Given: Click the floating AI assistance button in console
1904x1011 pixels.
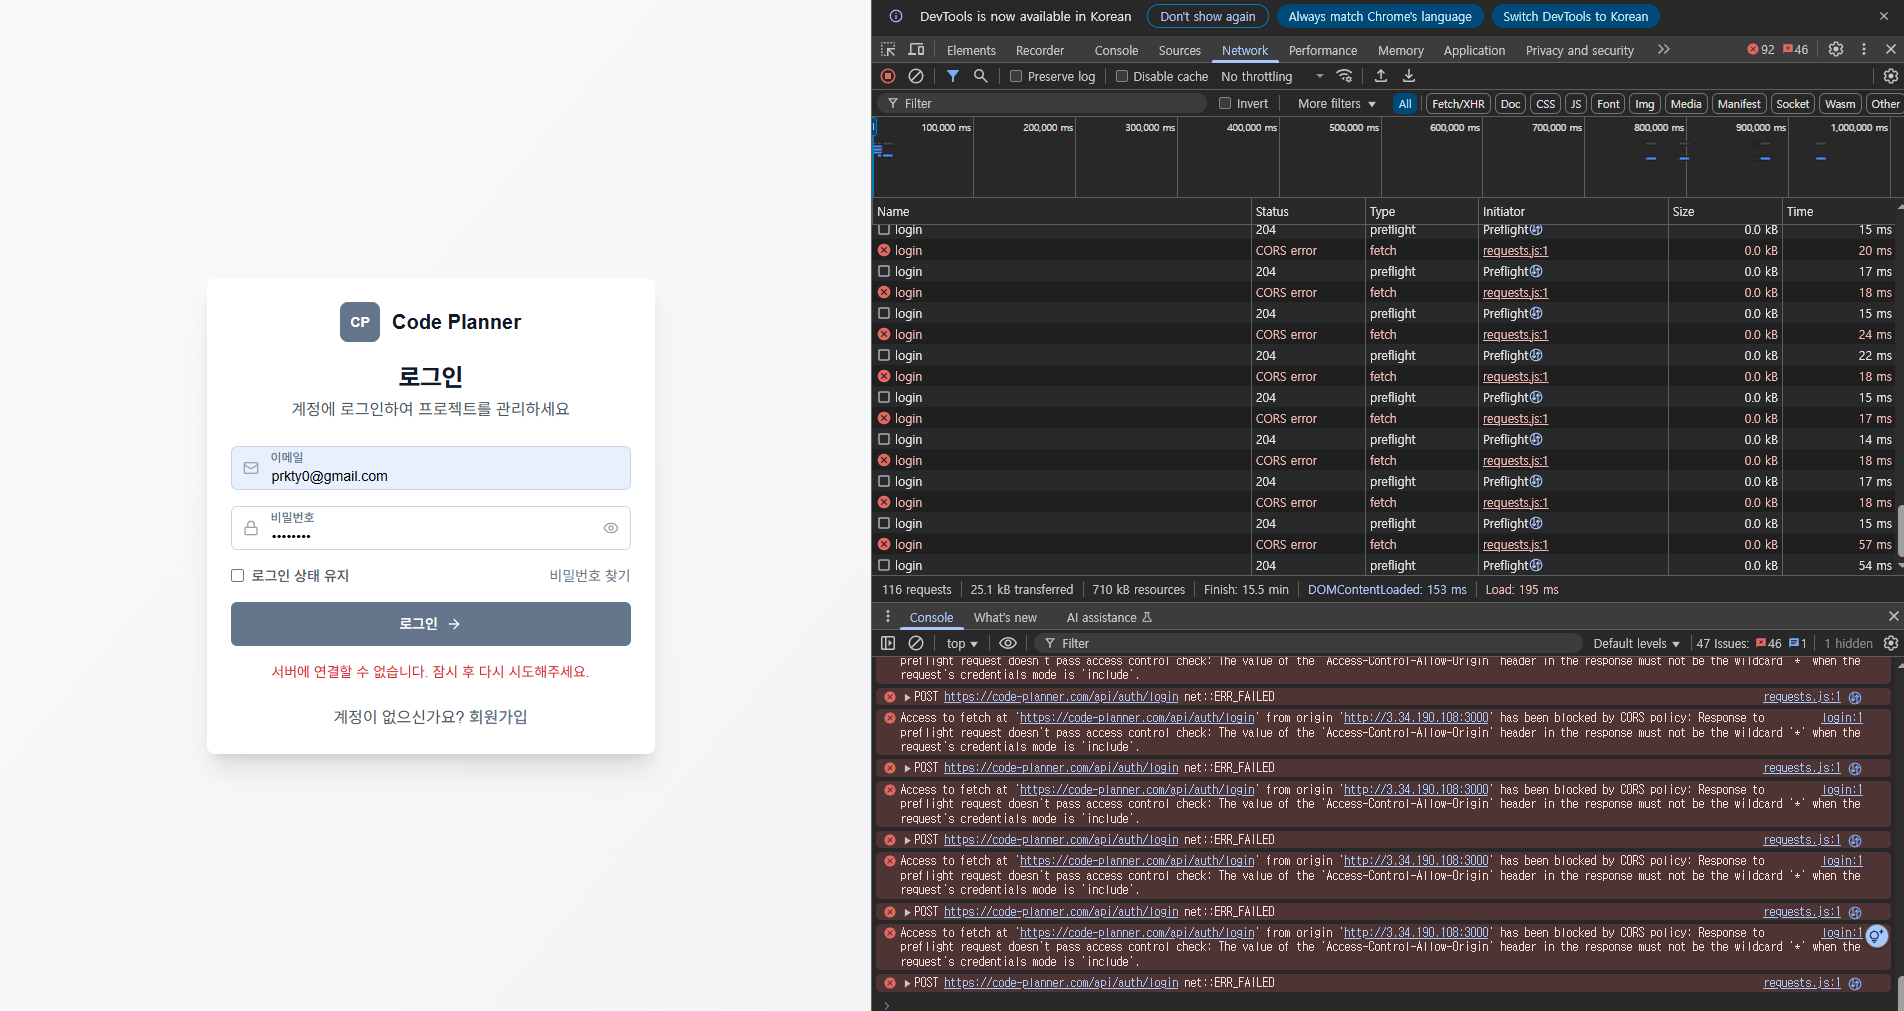Looking at the screenshot, I should click(1877, 936).
